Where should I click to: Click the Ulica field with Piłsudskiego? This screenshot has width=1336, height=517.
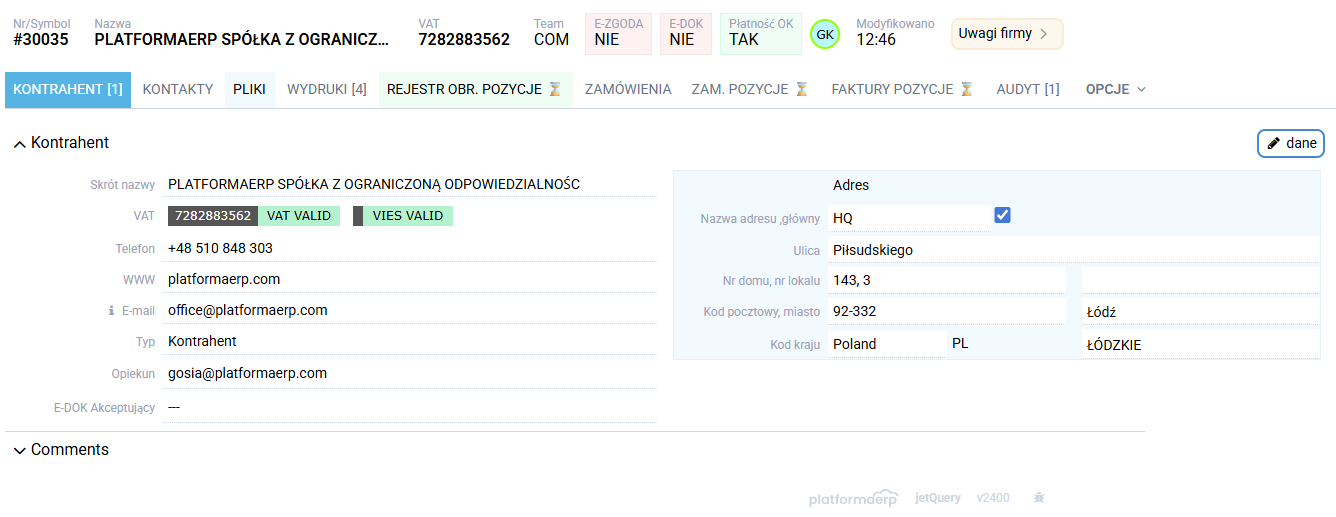point(1070,250)
